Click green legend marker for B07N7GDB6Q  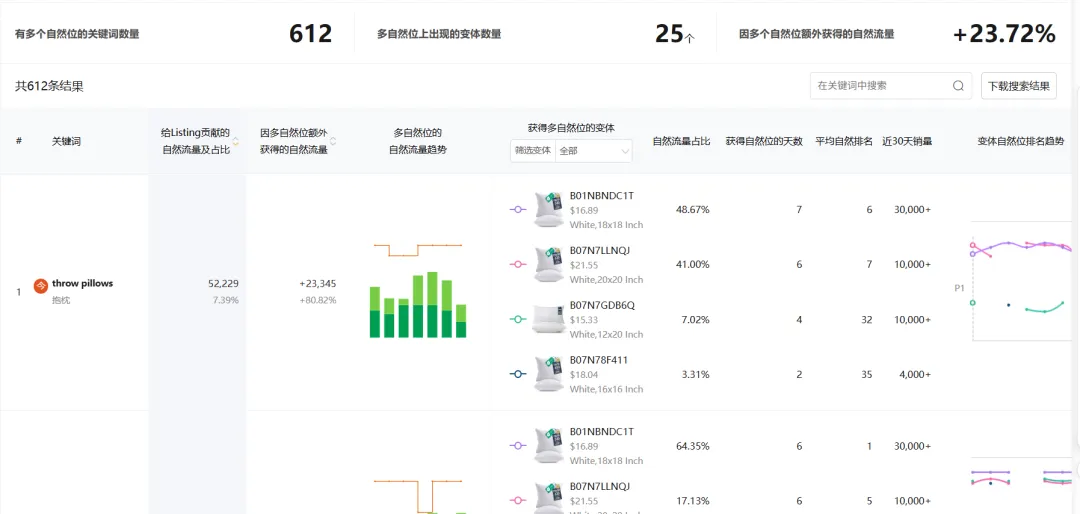point(517,319)
